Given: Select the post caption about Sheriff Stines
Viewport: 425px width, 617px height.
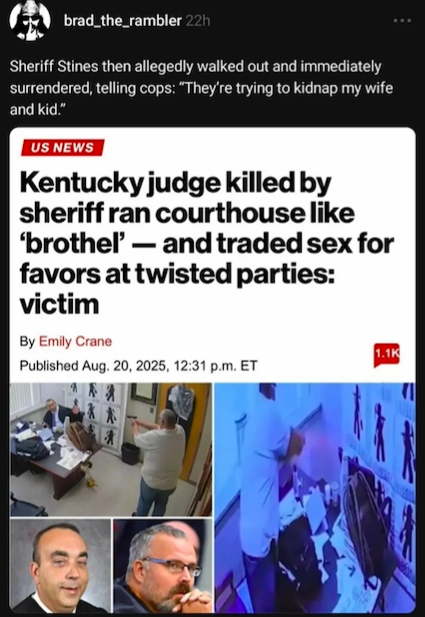Looking at the screenshot, I should (x=201, y=88).
